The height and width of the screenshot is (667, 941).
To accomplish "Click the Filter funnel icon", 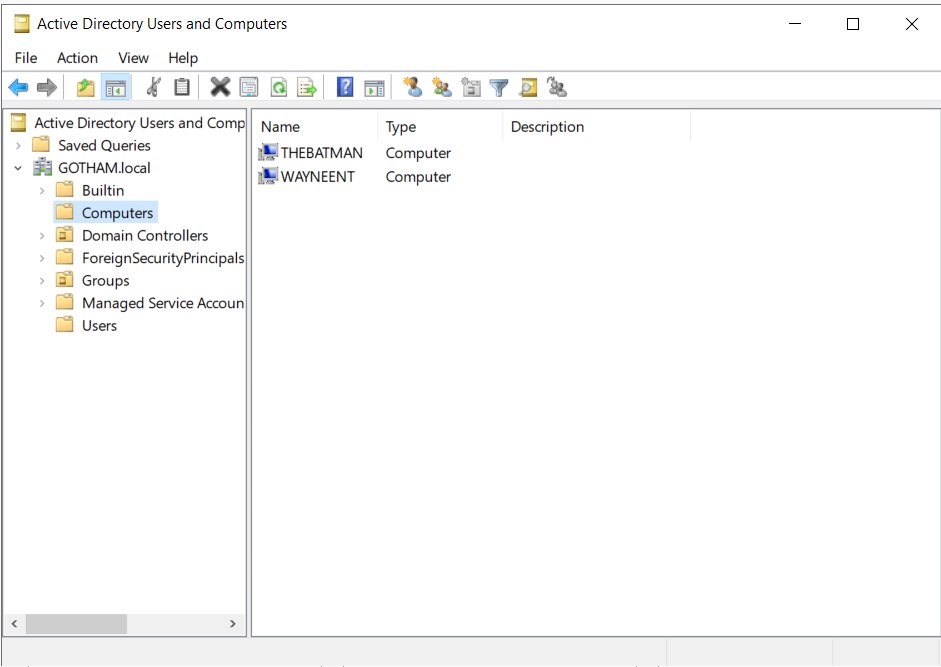I will pyautogui.click(x=499, y=88).
